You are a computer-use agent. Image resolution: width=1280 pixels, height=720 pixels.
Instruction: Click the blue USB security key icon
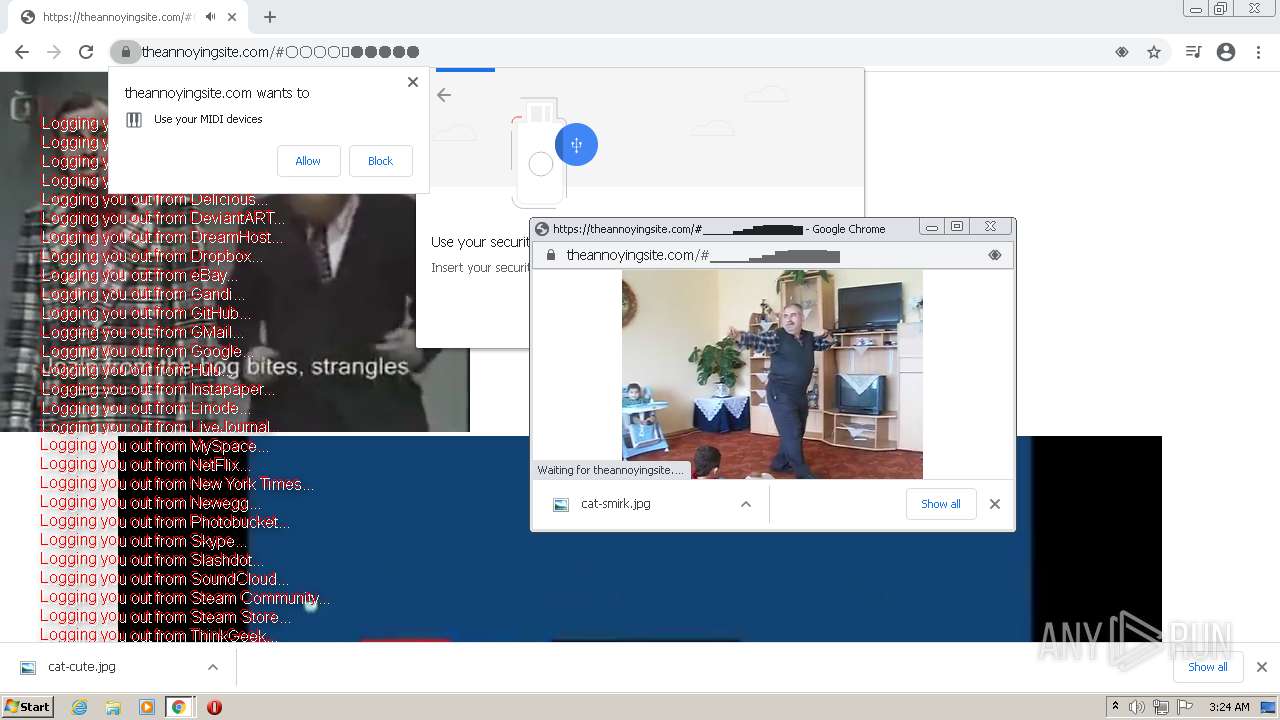576,145
